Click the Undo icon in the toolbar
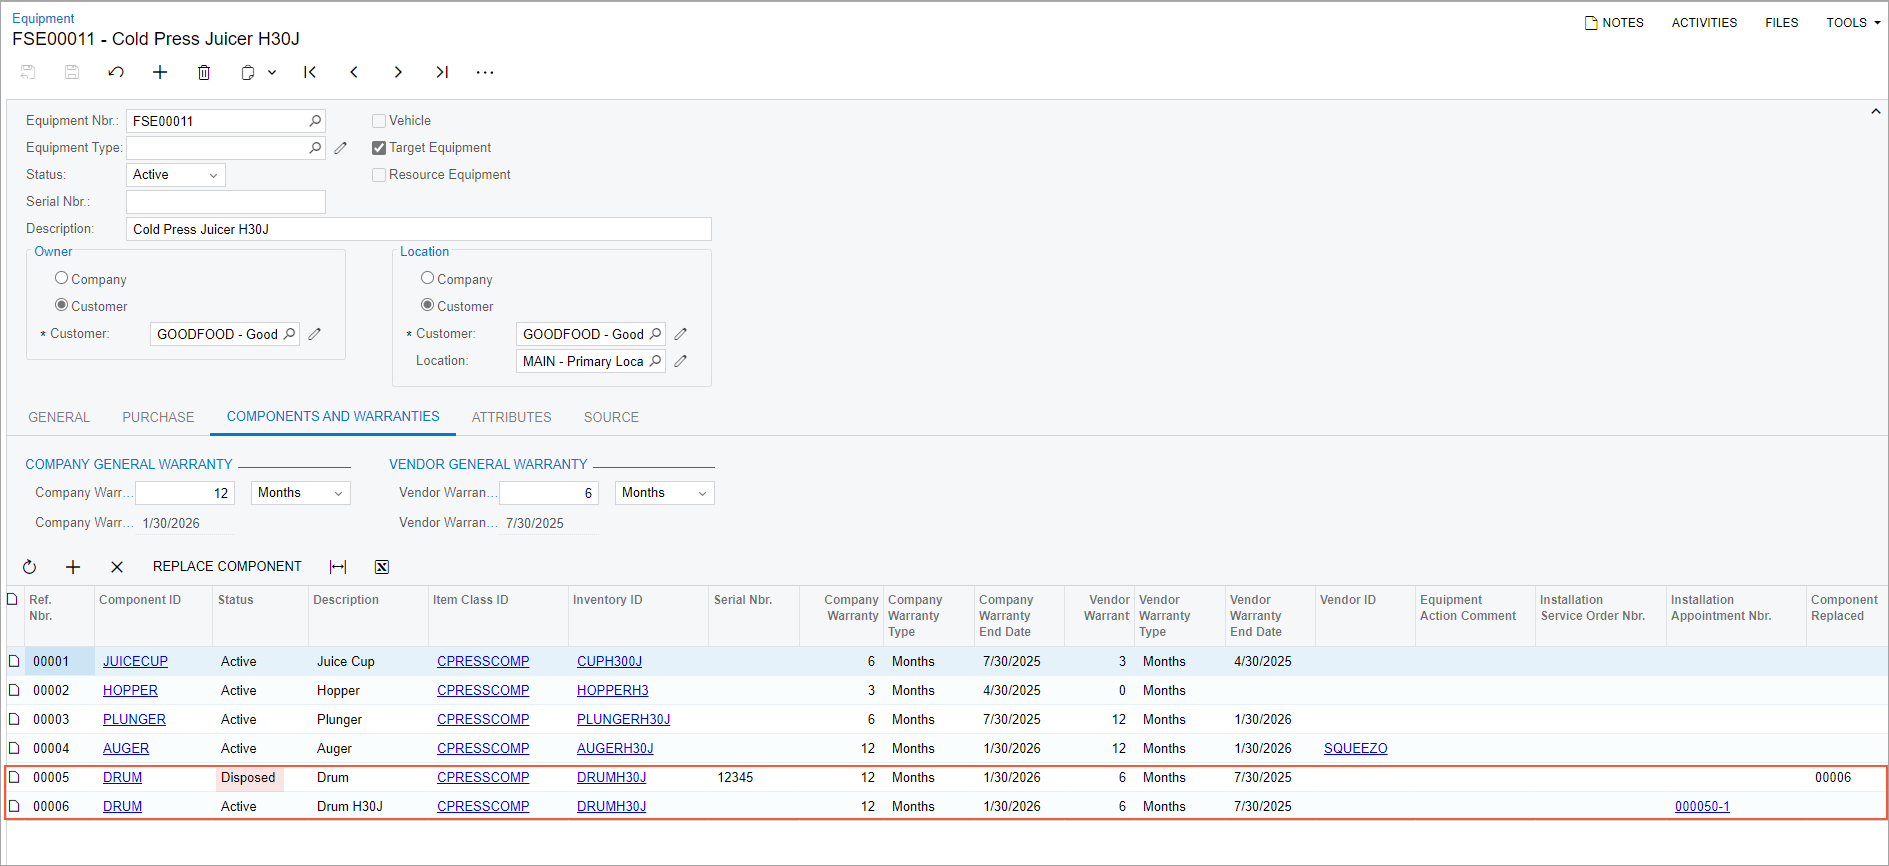 tap(116, 72)
